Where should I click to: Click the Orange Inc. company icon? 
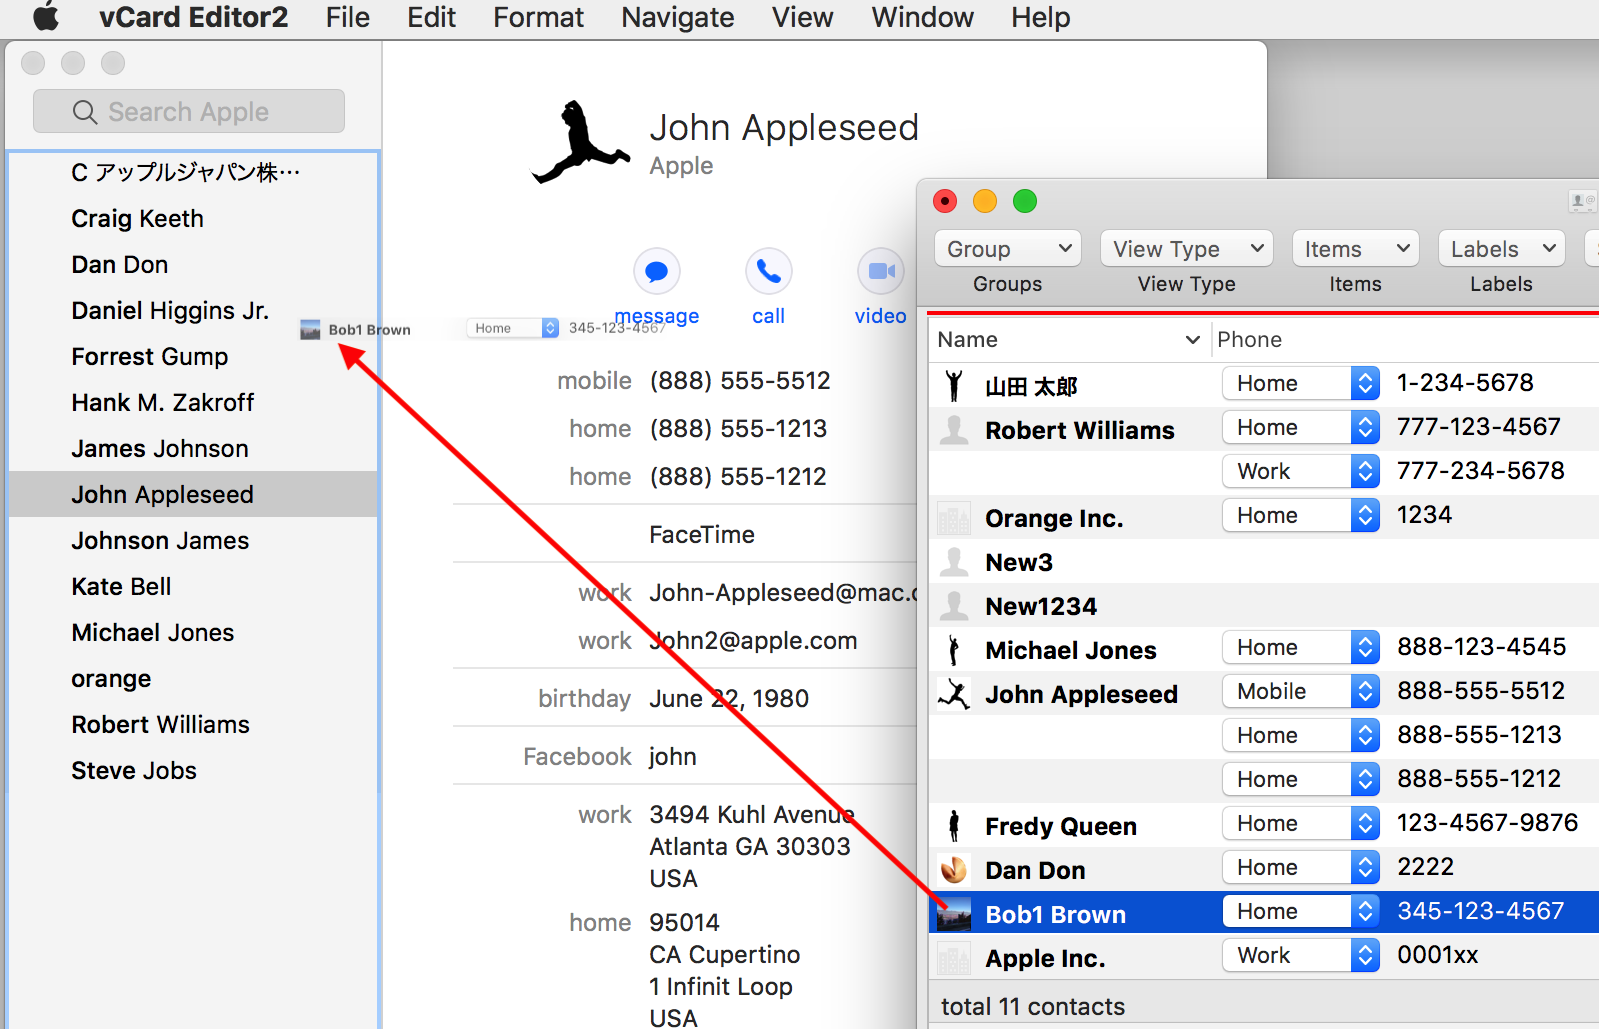[x=954, y=517]
